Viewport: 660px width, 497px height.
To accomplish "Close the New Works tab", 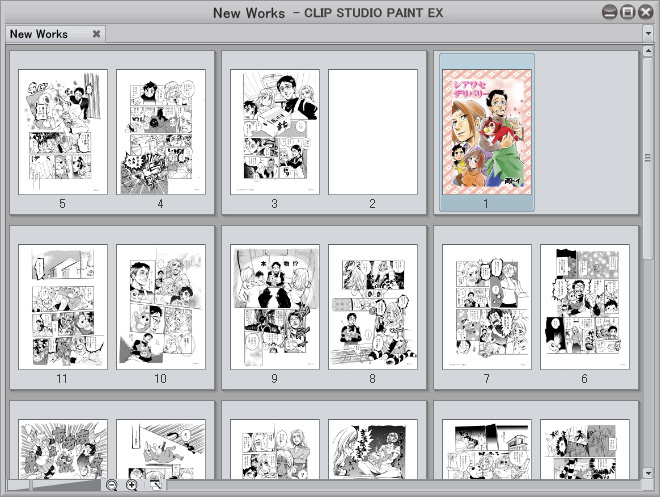I will click(96, 34).
